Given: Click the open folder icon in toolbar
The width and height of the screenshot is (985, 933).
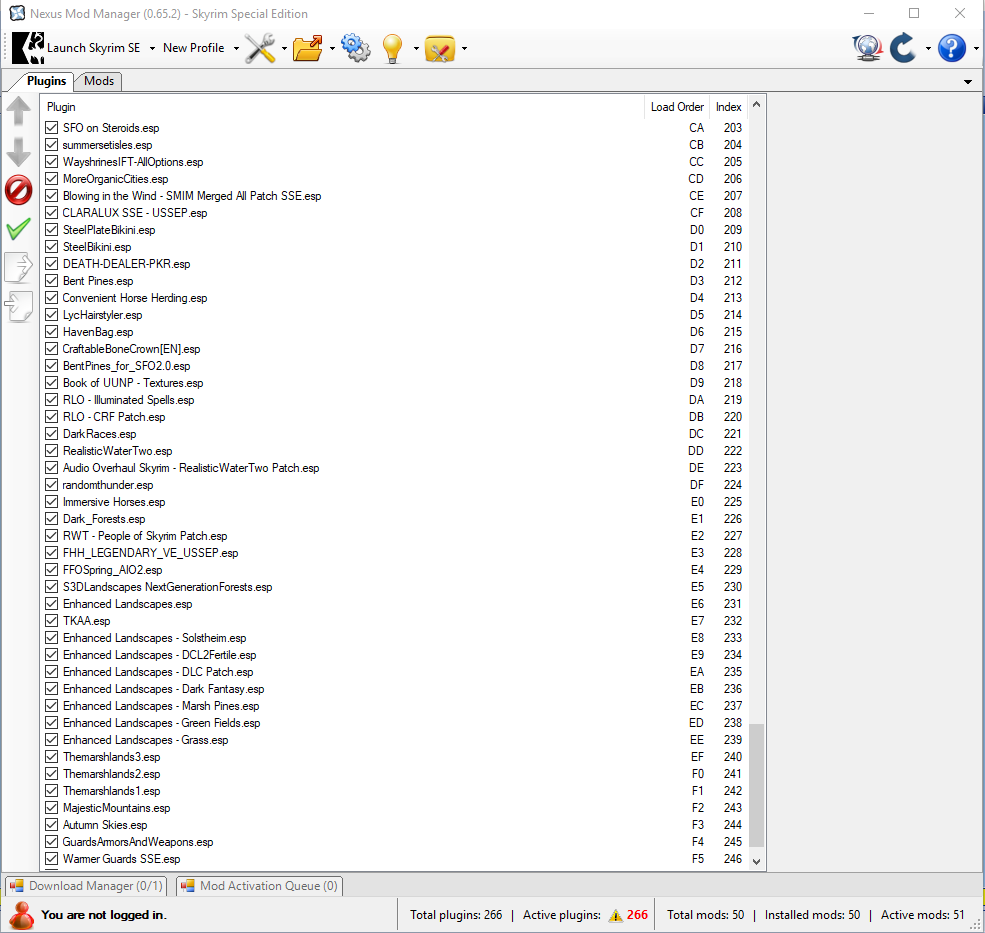Looking at the screenshot, I should (307, 48).
